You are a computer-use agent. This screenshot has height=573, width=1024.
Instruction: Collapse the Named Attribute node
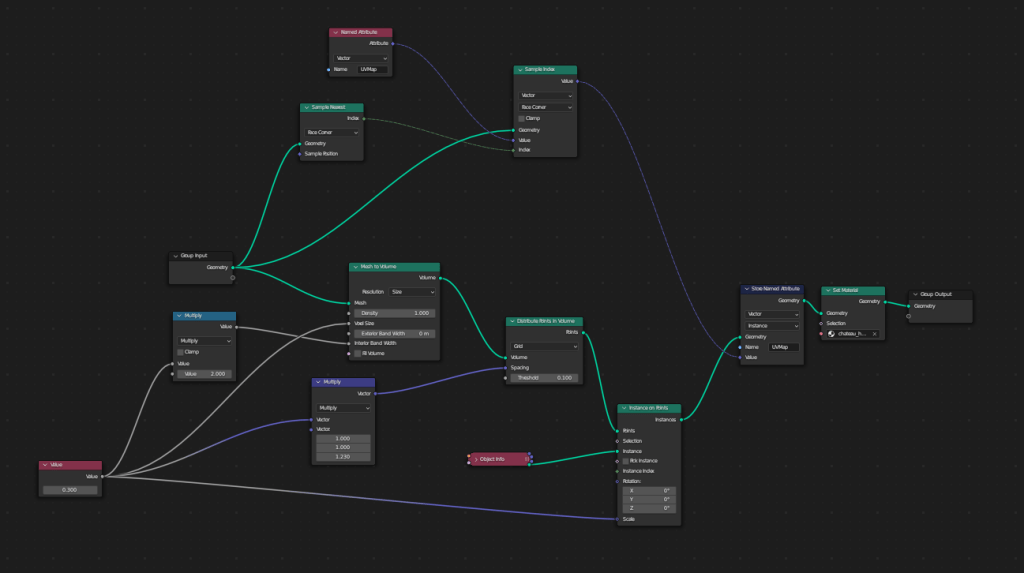click(x=335, y=33)
